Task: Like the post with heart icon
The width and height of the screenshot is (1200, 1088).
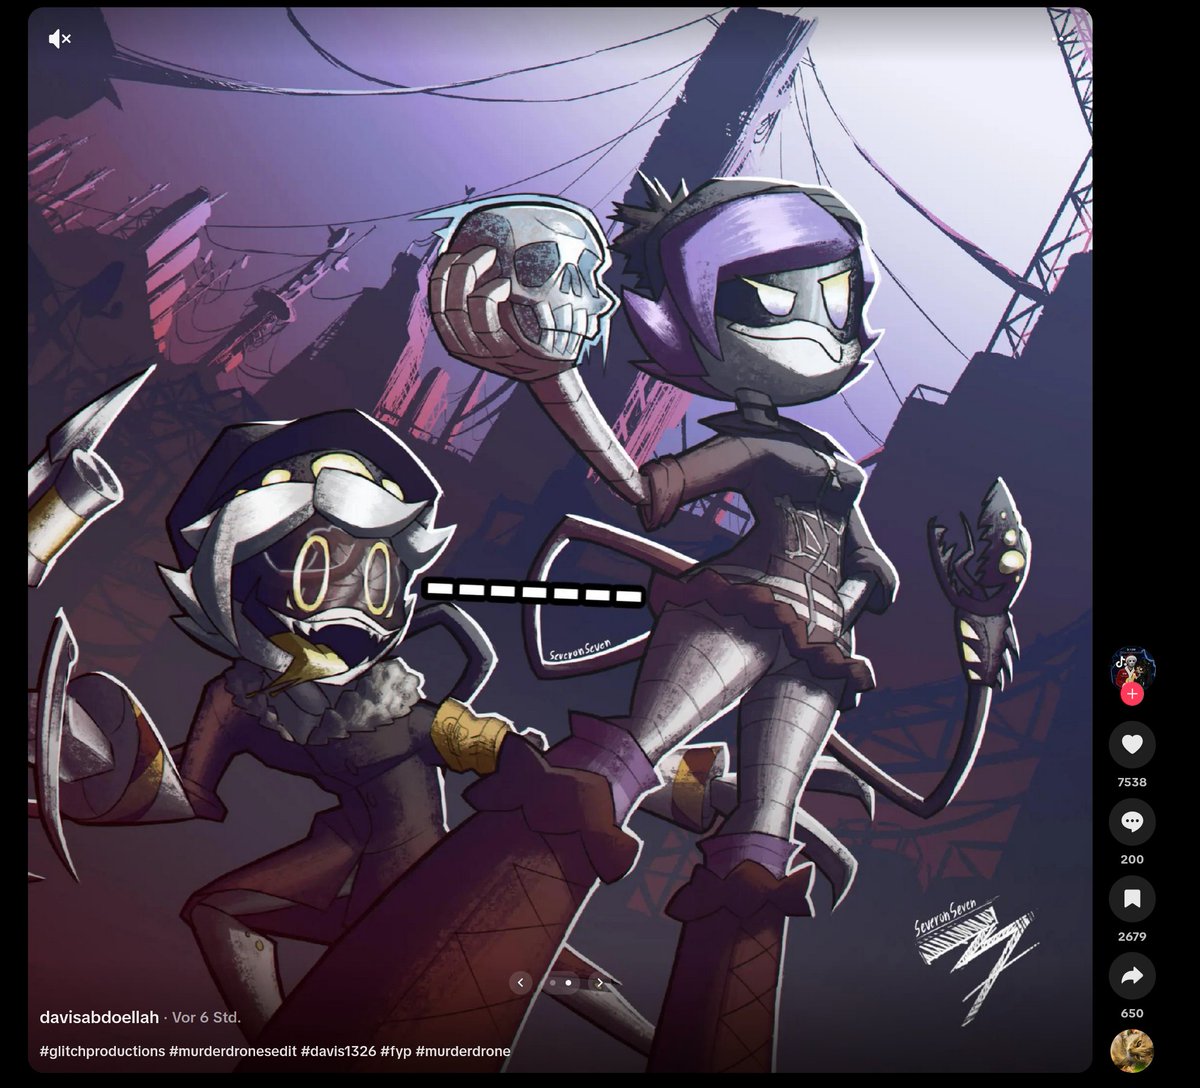Action: [1132, 744]
